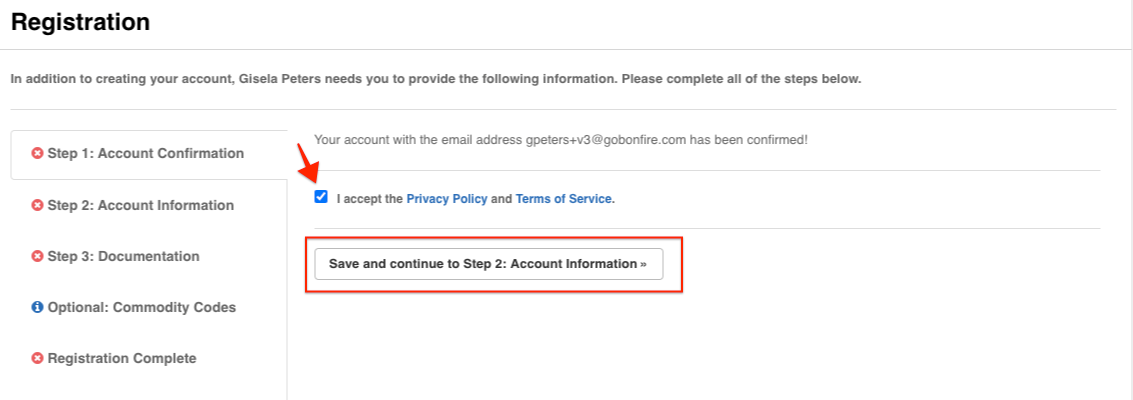
Task: Click the "I accept the" label text
Action: pos(370,199)
